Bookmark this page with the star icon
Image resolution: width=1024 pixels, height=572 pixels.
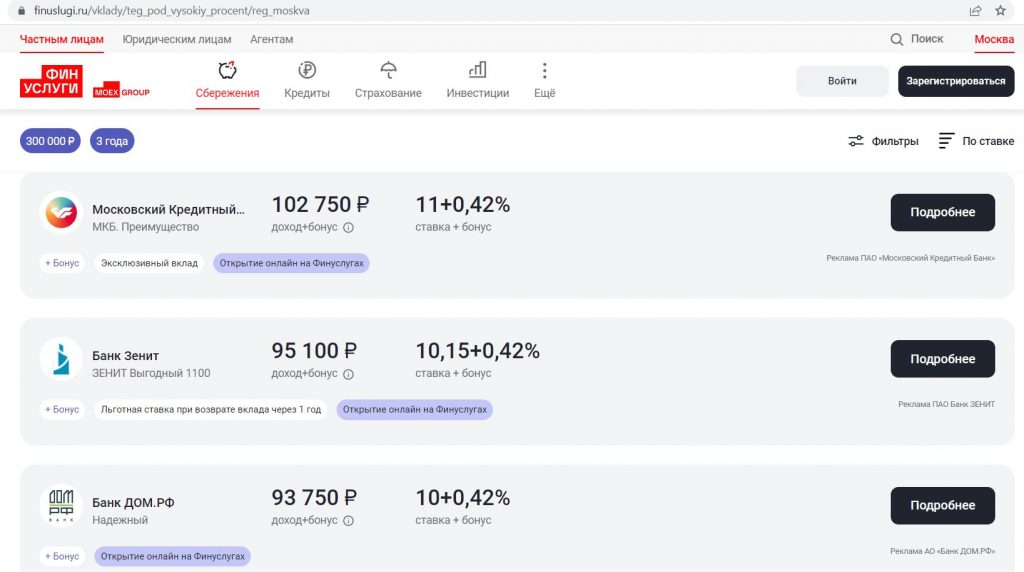point(1000,10)
